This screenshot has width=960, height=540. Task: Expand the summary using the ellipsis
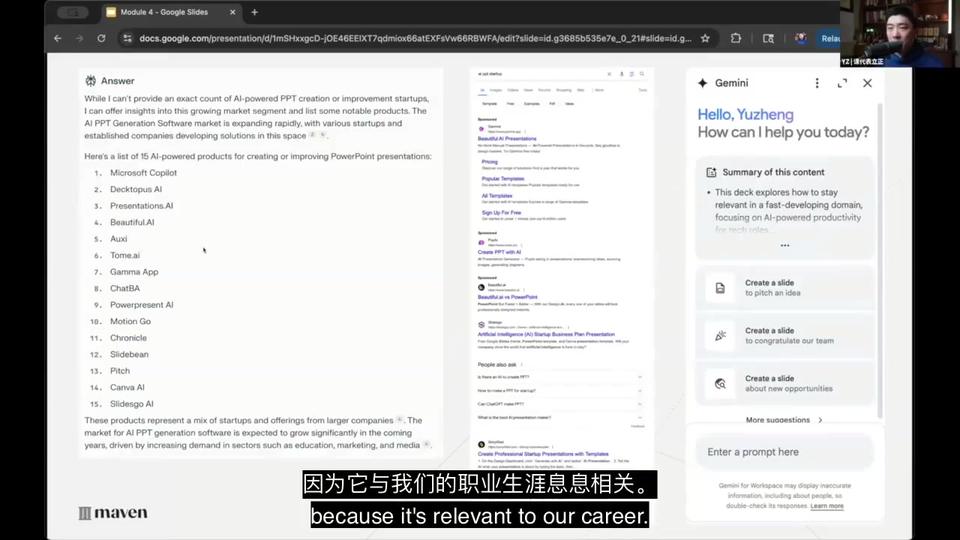click(x=784, y=246)
